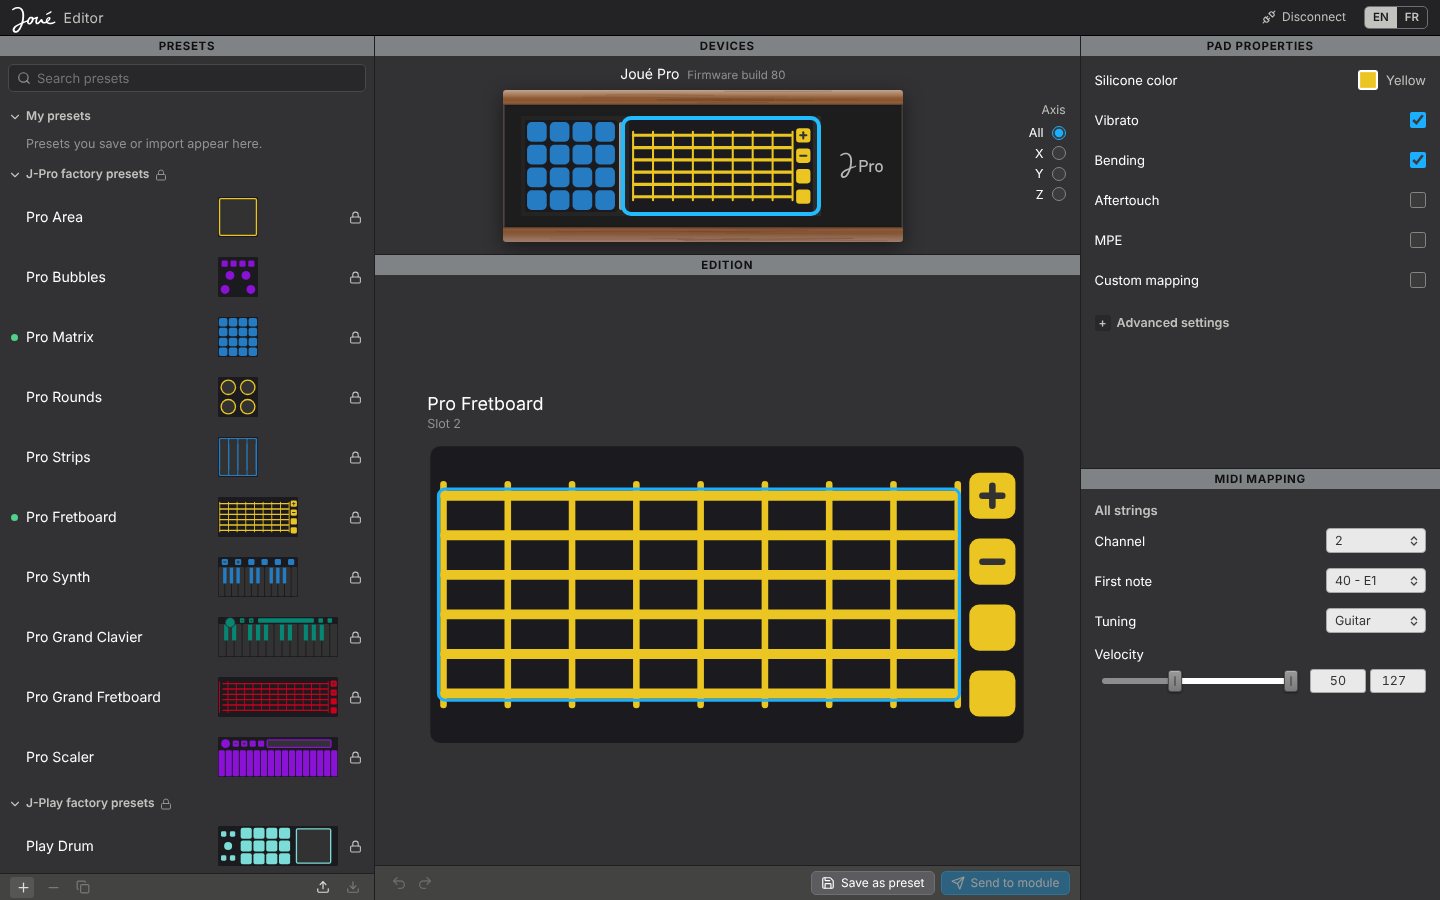Click the lock icon beside Pro Strips
1440x900 pixels.
coord(355,457)
